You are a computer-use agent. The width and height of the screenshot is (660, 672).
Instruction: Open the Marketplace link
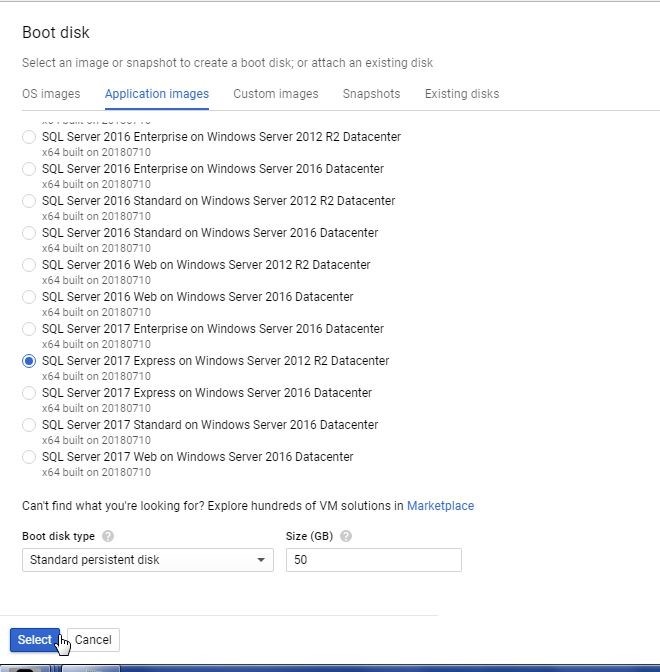[440, 506]
